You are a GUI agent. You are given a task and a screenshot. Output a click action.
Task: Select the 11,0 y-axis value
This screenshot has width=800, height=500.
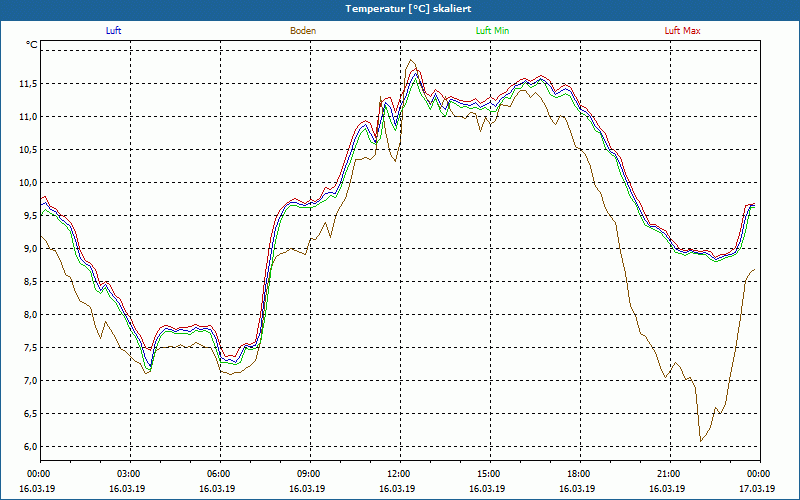point(28,117)
